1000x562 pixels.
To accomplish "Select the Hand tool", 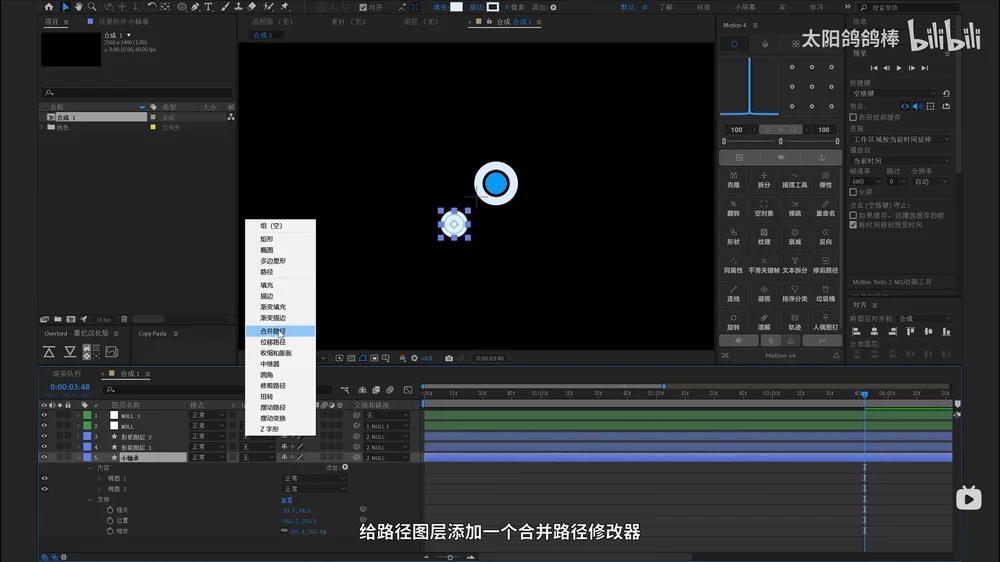I will [78, 7].
